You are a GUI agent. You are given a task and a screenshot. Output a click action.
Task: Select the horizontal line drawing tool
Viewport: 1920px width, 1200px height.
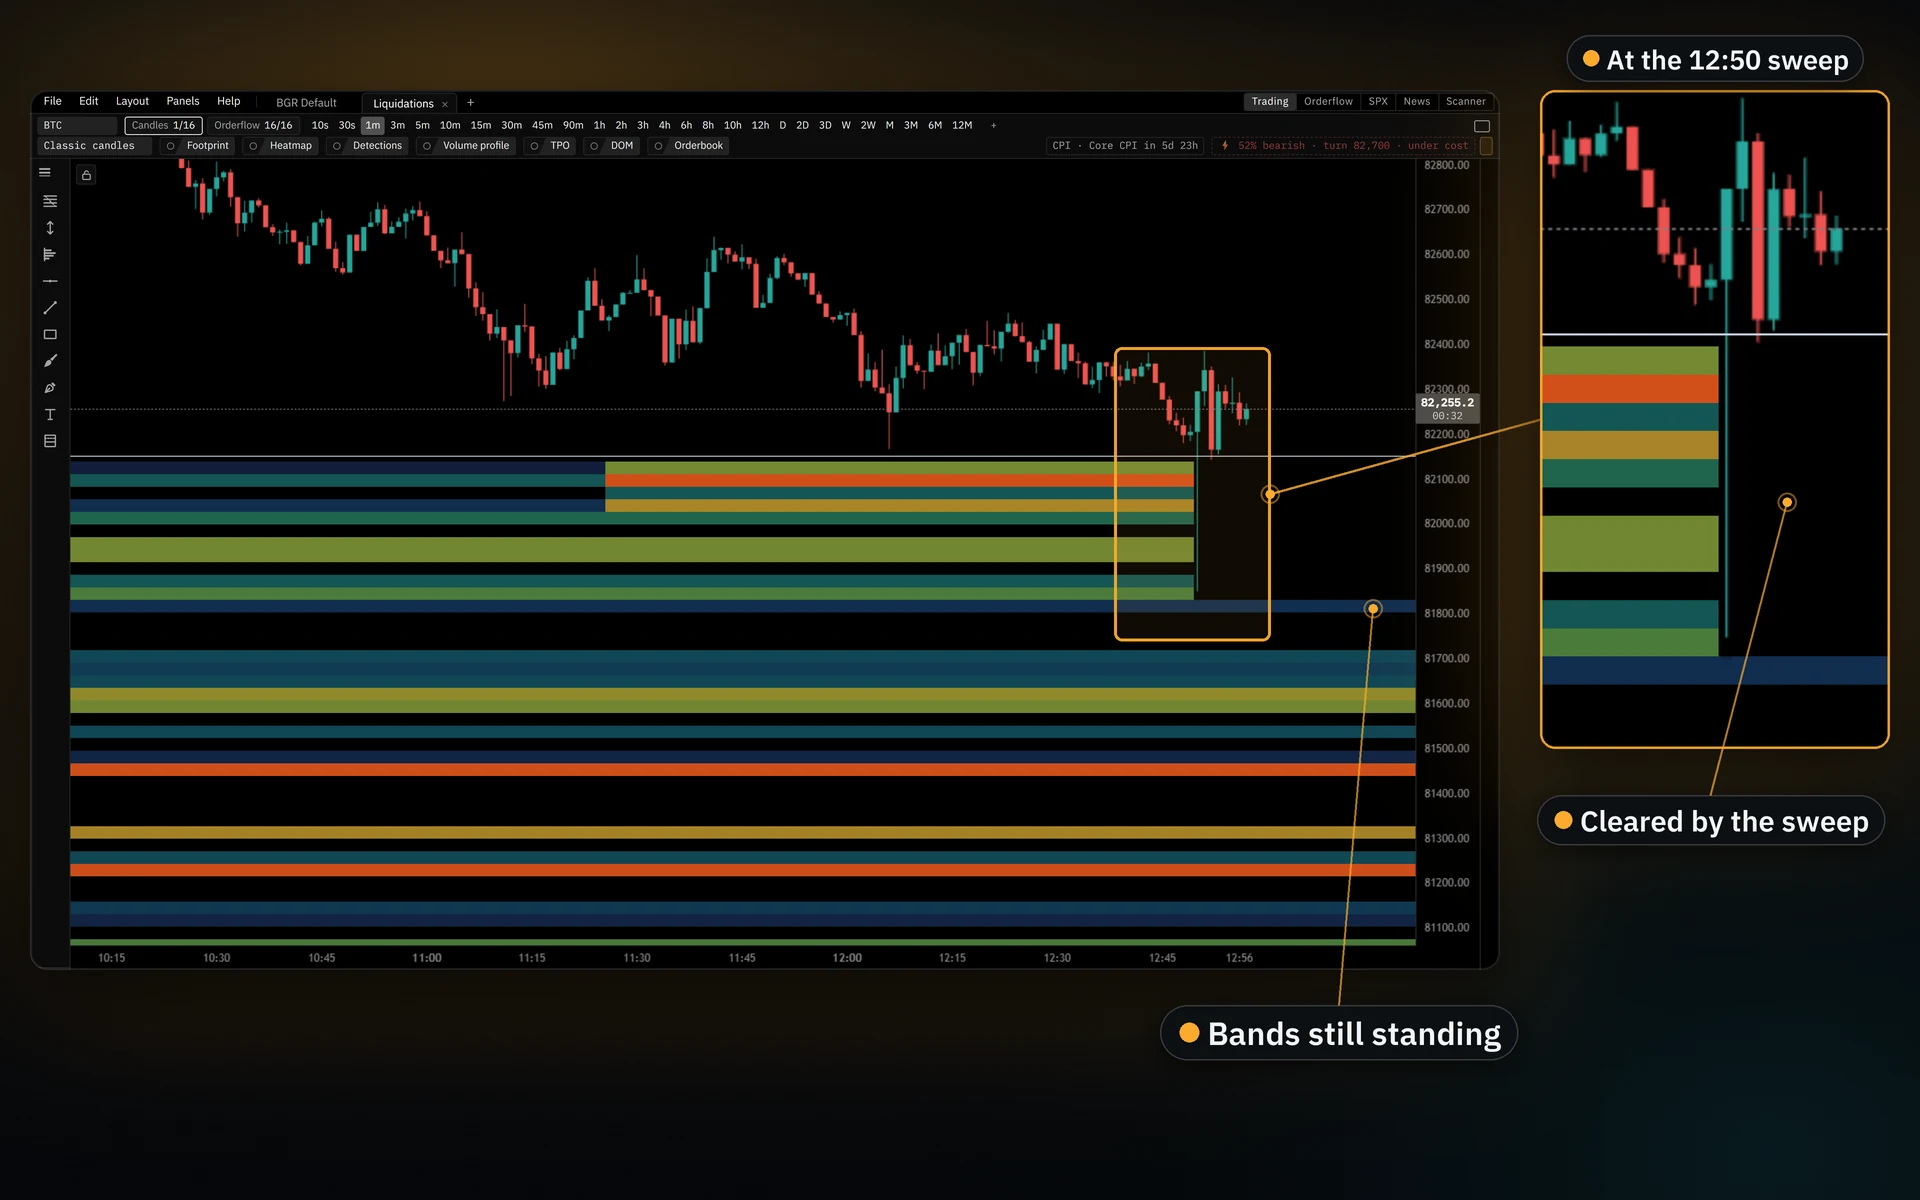pyautogui.click(x=50, y=281)
